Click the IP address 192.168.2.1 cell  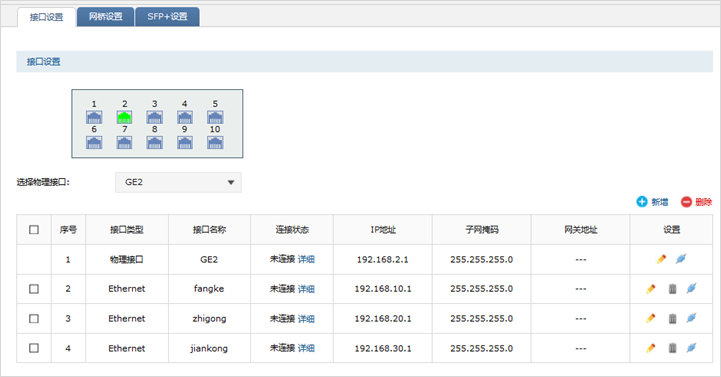[x=383, y=259]
